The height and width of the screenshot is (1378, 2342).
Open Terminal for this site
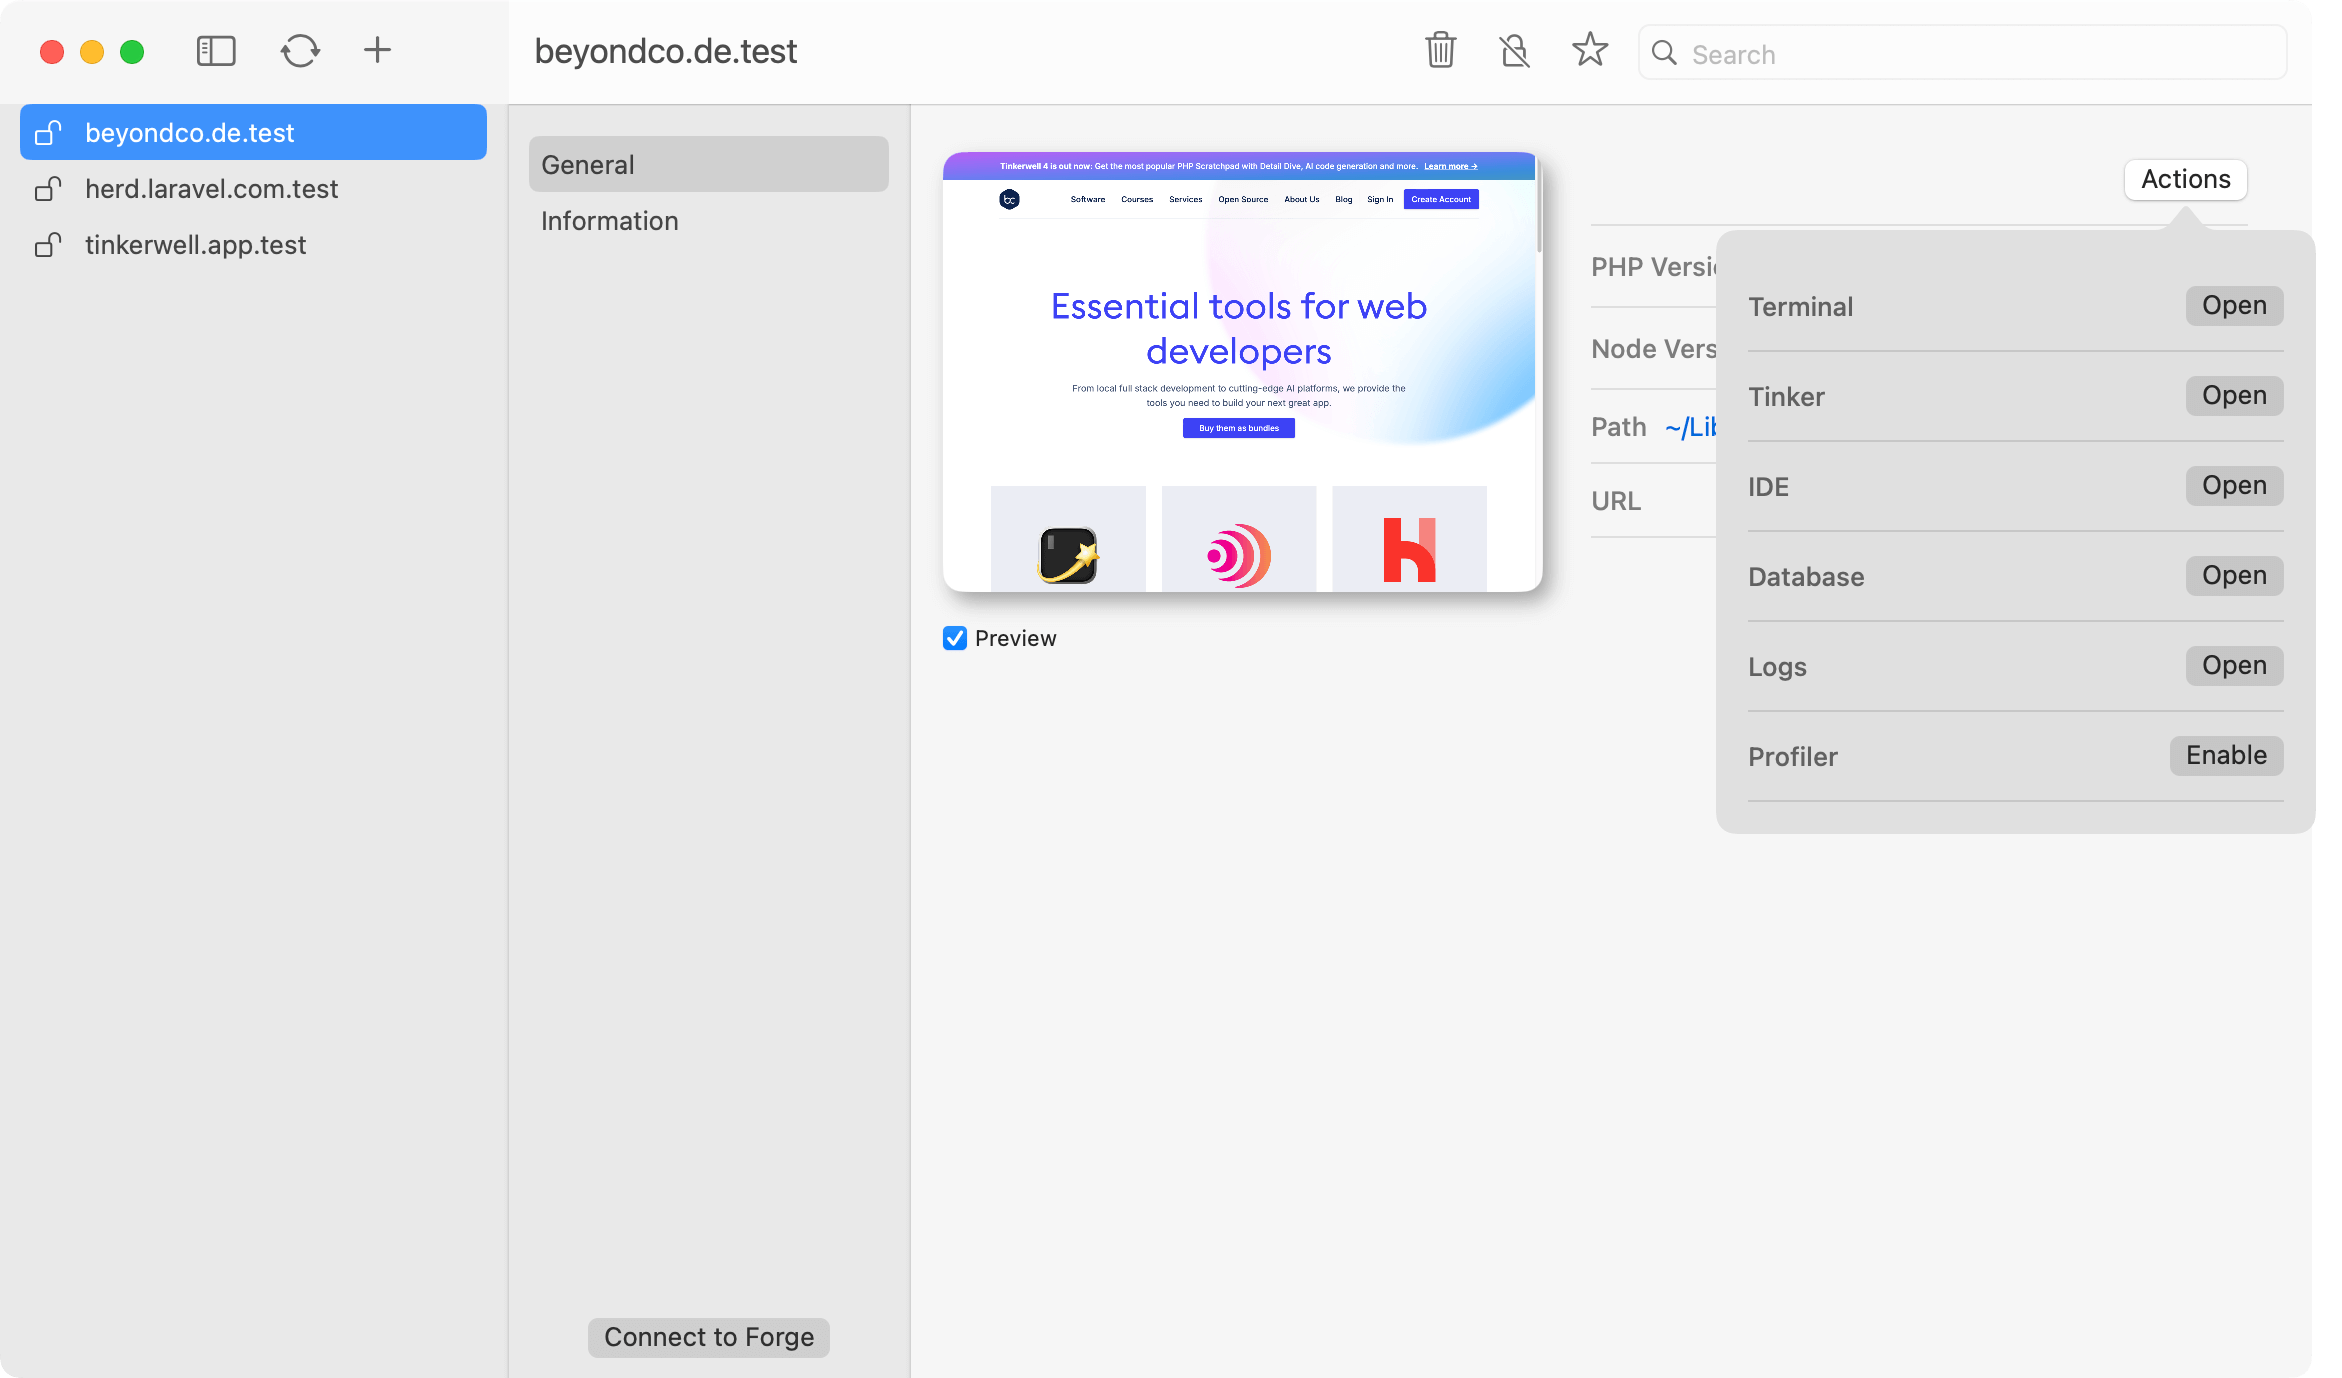pyautogui.click(x=2233, y=306)
